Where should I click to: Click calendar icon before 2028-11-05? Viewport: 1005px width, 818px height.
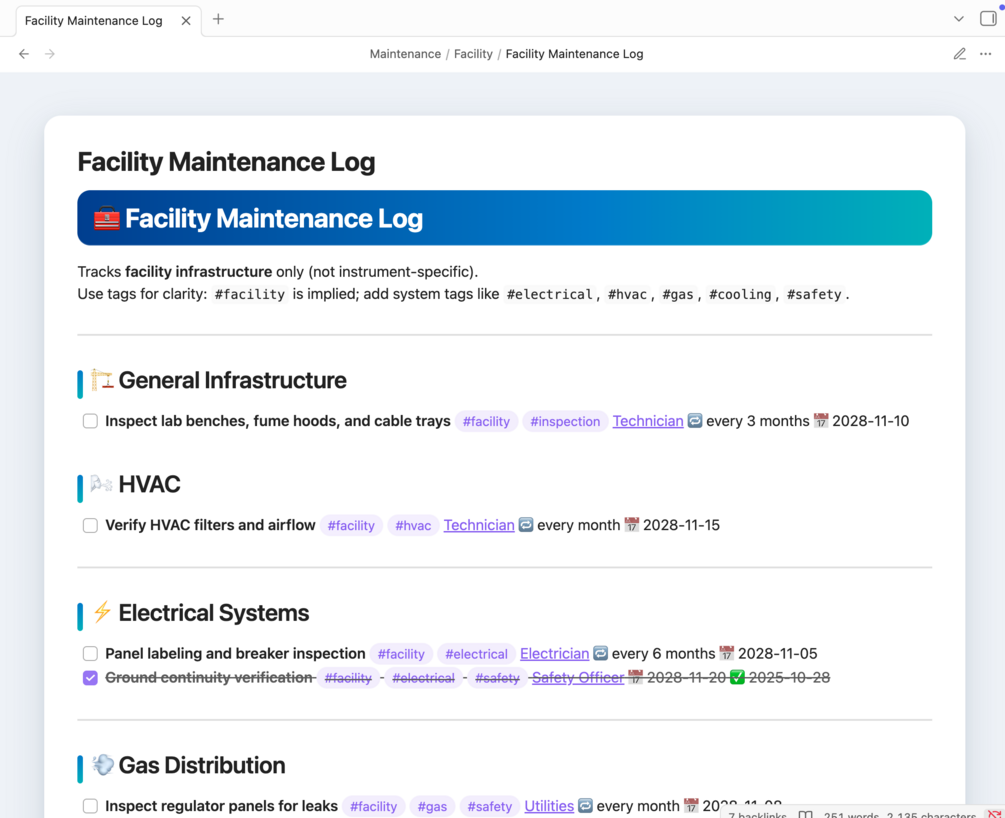point(727,653)
